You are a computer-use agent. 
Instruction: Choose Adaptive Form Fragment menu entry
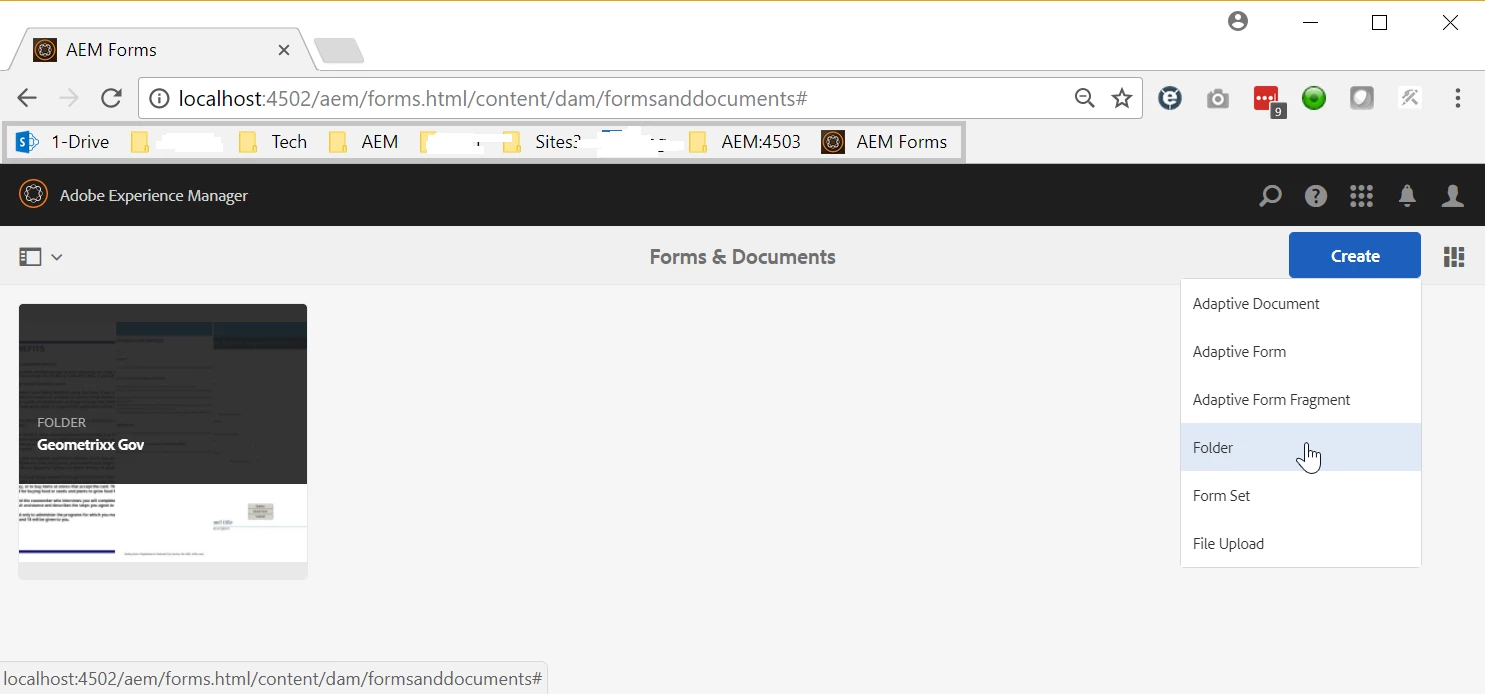pos(1301,400)
